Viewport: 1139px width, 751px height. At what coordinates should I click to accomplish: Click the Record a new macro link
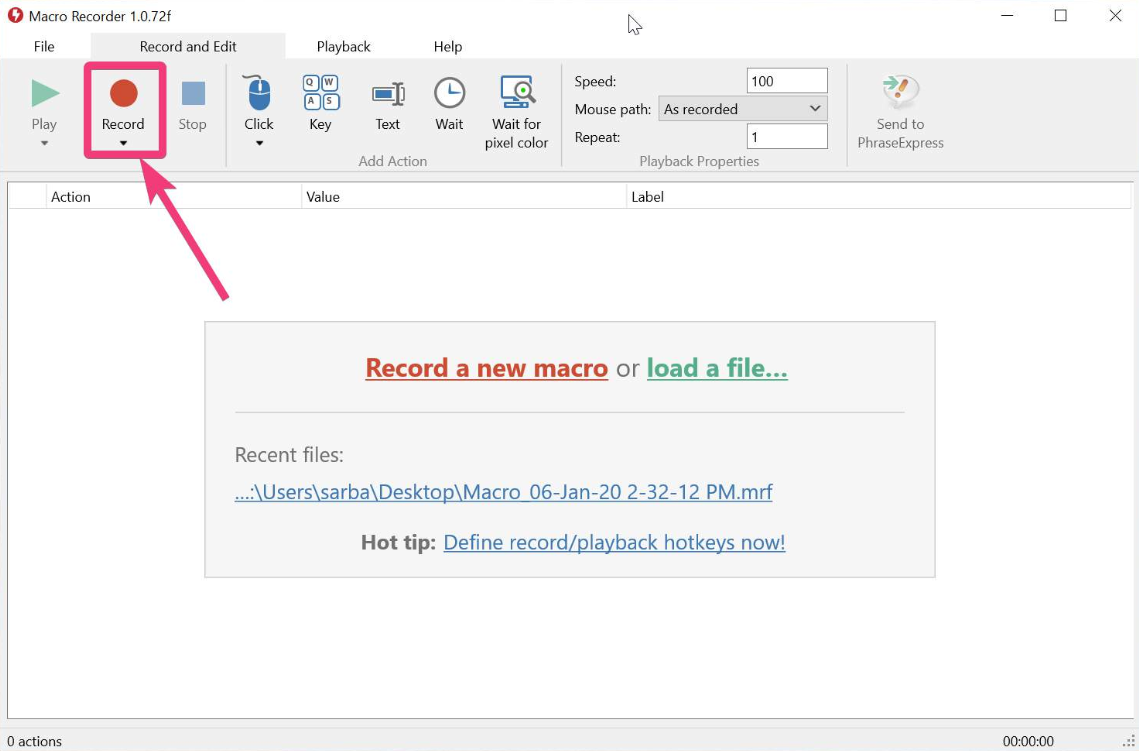click(487, 368)
